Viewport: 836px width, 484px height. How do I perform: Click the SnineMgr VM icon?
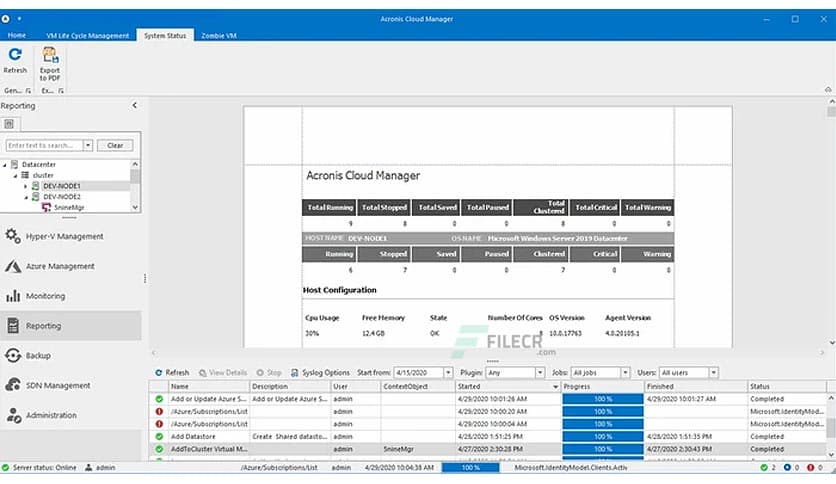(46, 207)
